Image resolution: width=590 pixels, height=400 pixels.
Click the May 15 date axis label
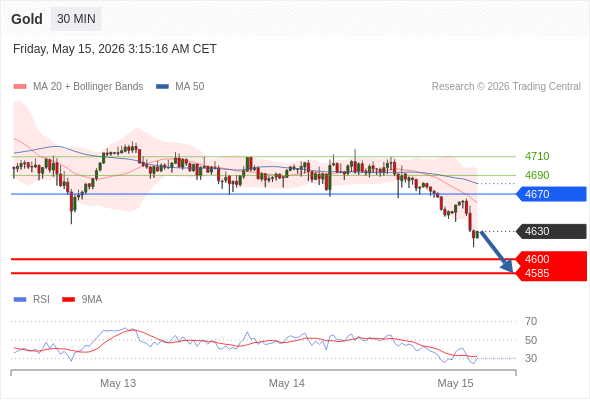click(455, 383)
